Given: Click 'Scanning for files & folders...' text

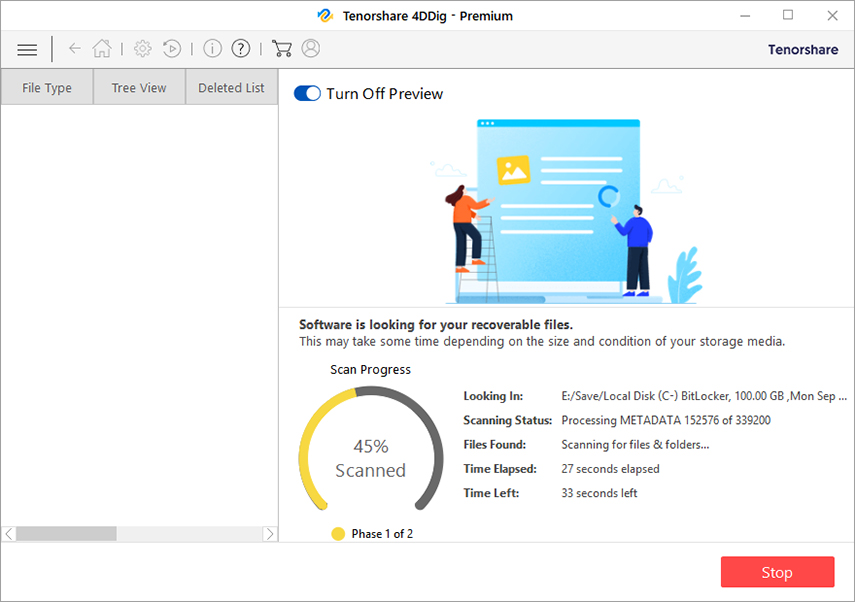Looking at the screenshot, I should tap(635, 444).
